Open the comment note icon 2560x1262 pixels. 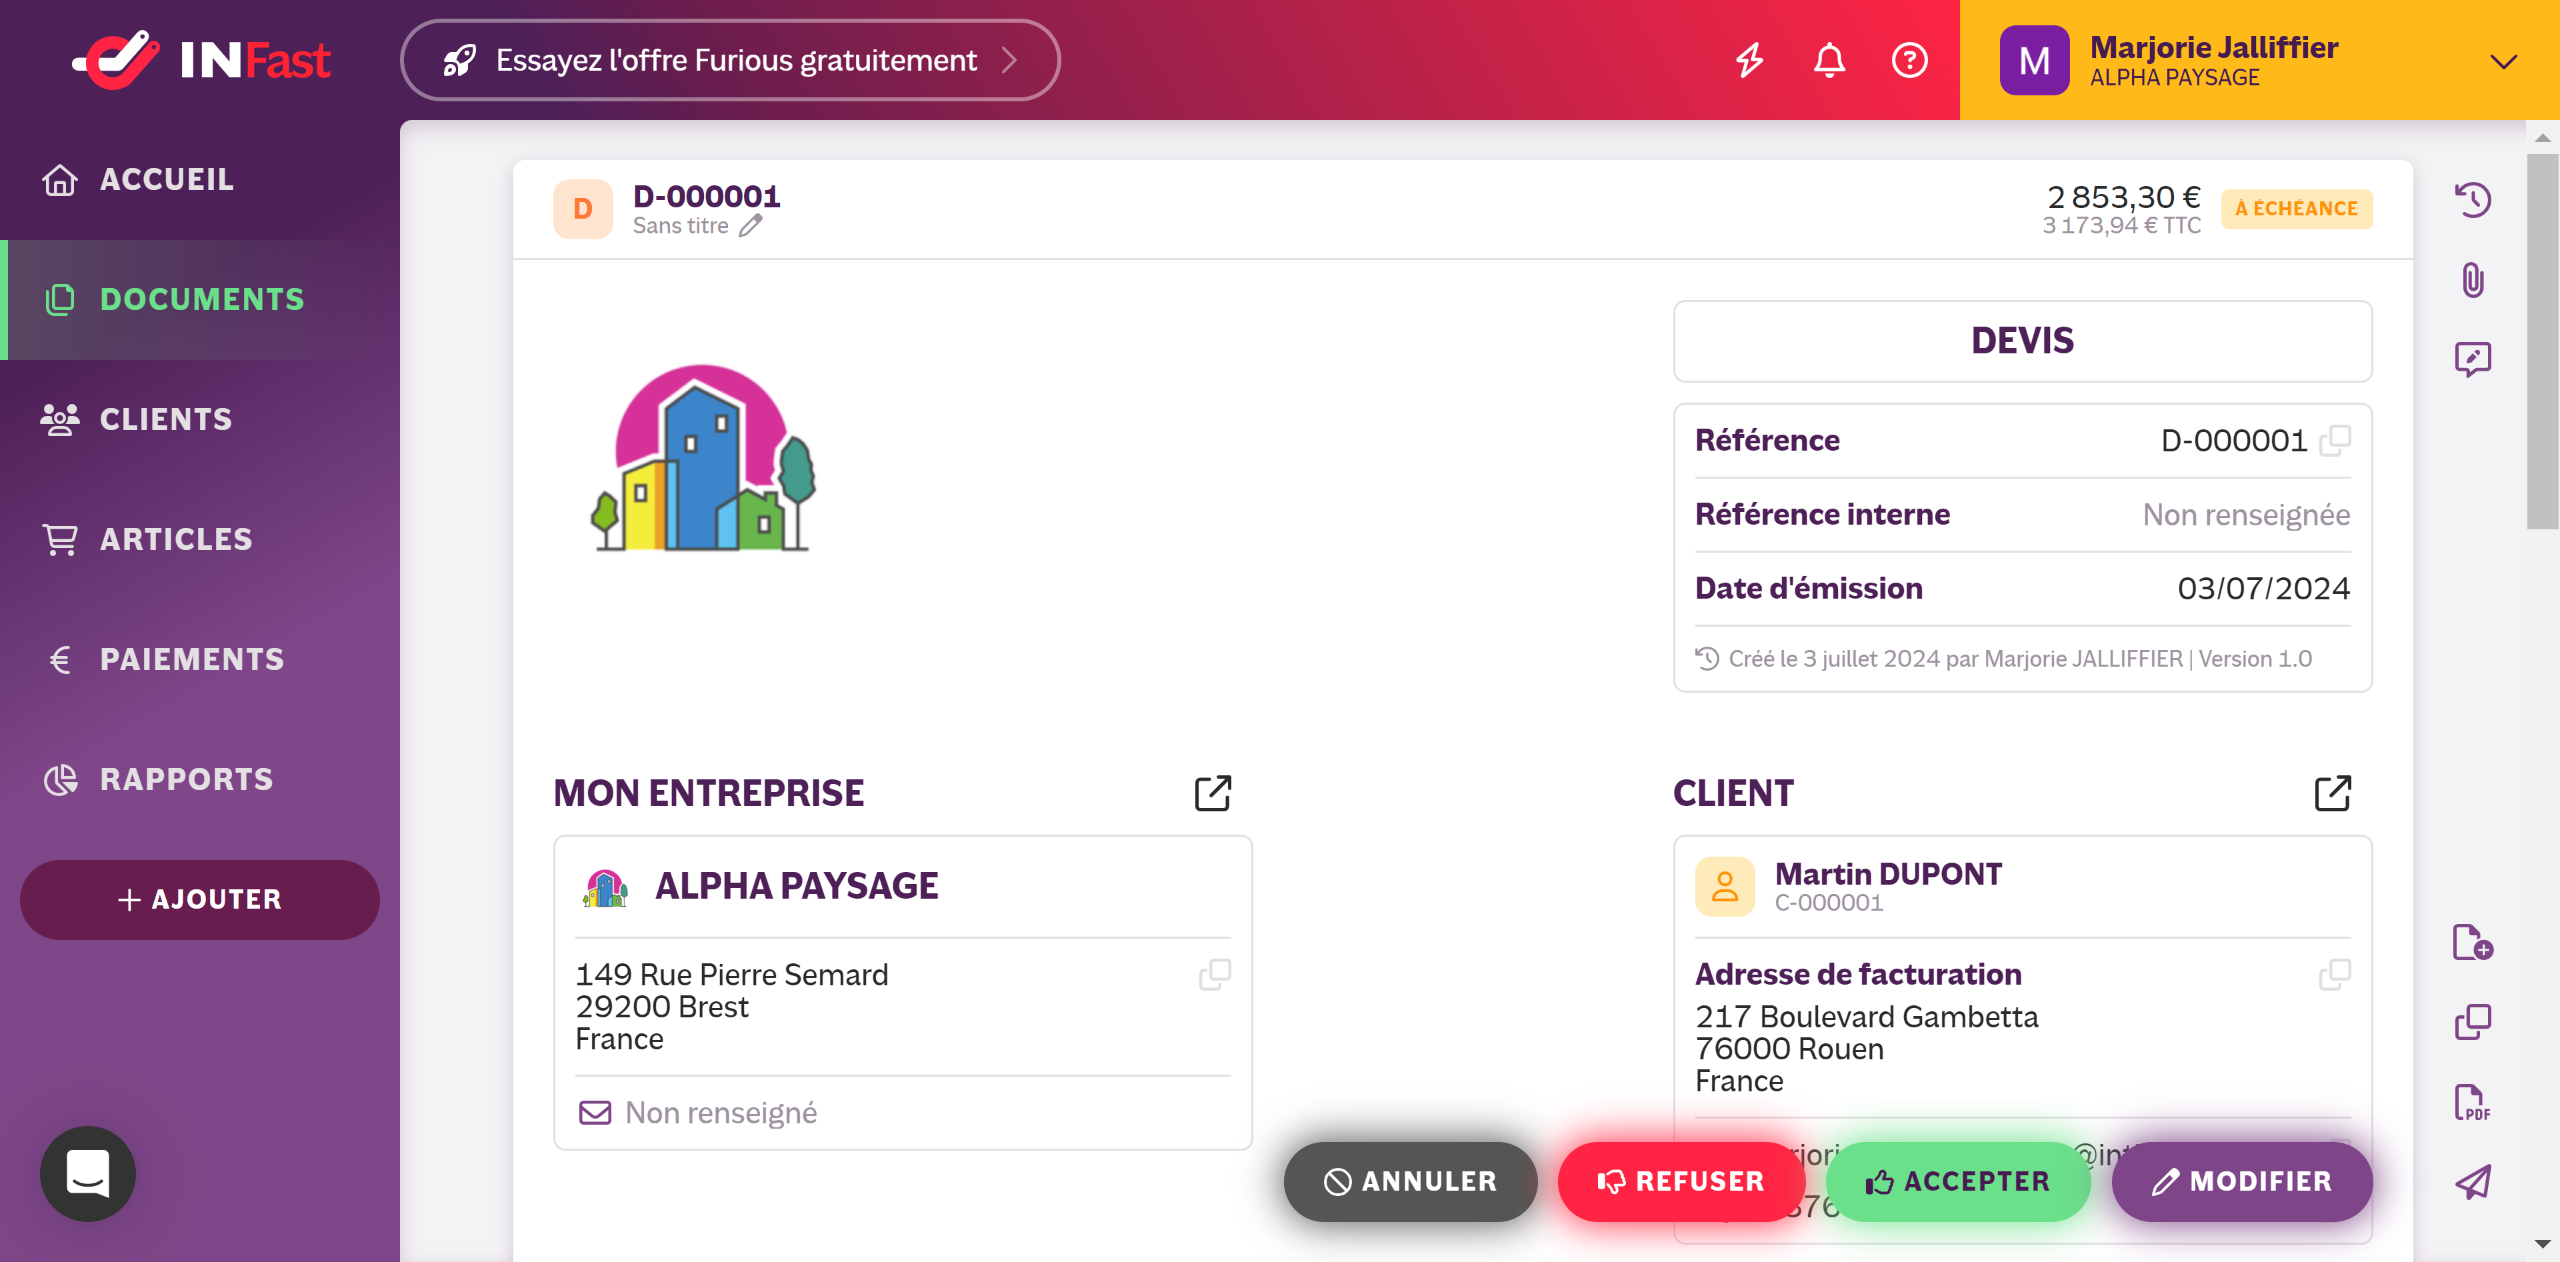pos(2472,359)
